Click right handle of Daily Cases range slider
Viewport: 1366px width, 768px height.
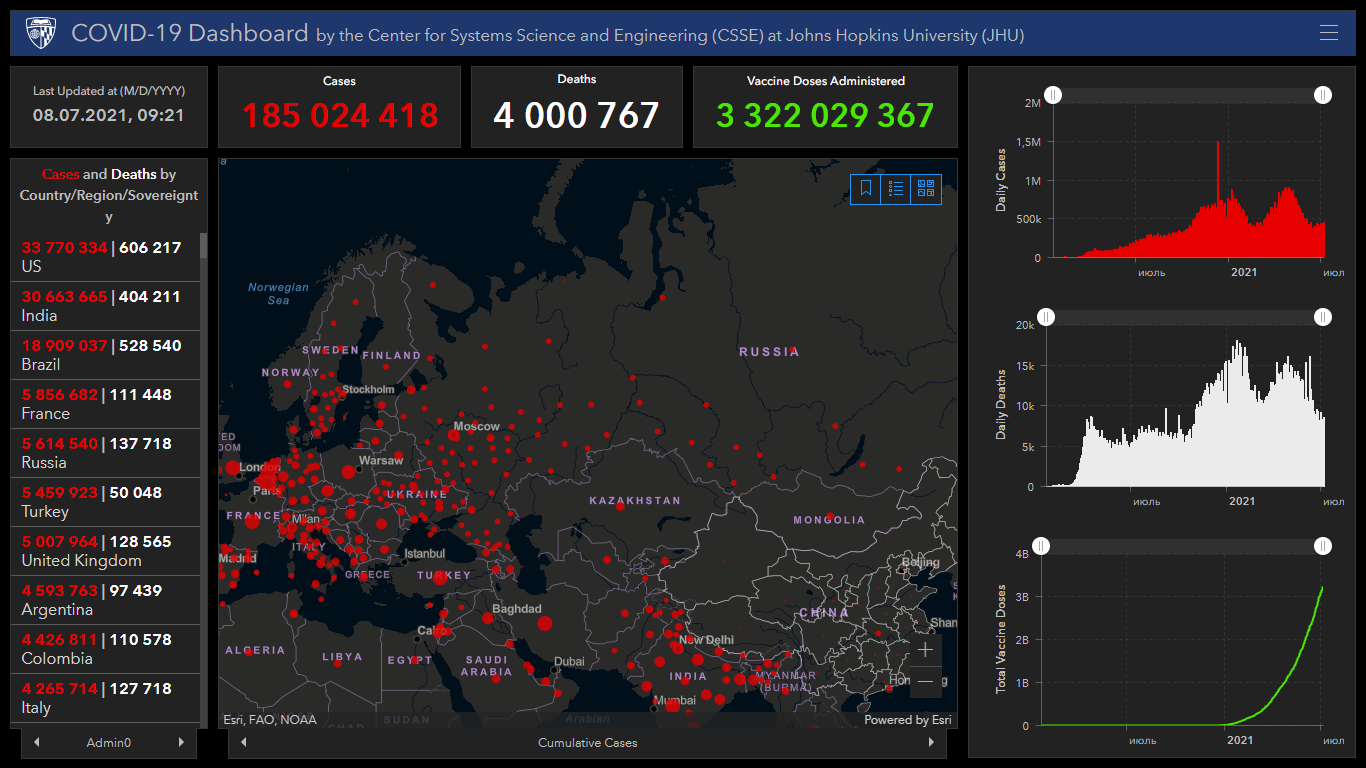1323,94
